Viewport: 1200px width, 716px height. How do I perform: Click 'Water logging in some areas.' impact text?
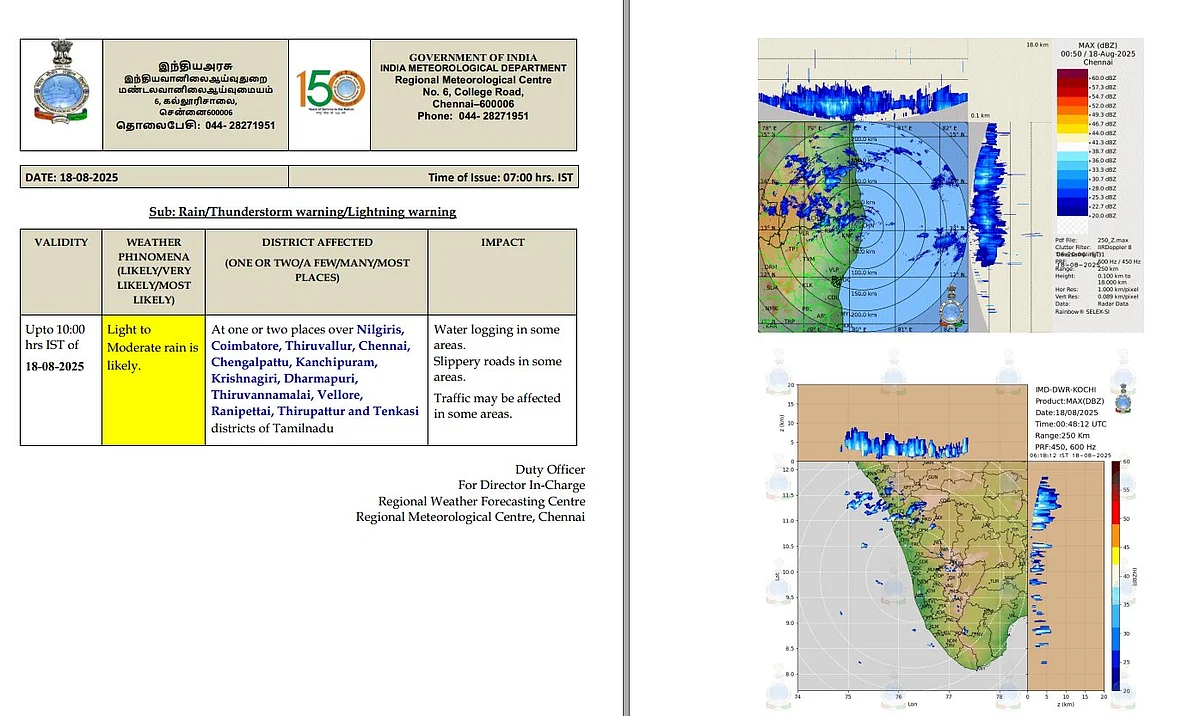497,337
